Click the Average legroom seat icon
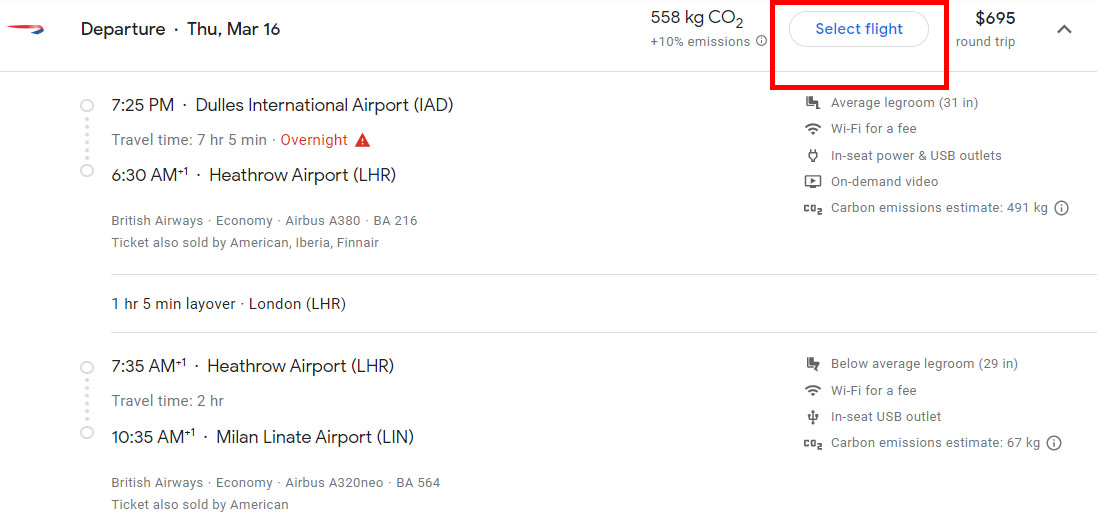 813,103
